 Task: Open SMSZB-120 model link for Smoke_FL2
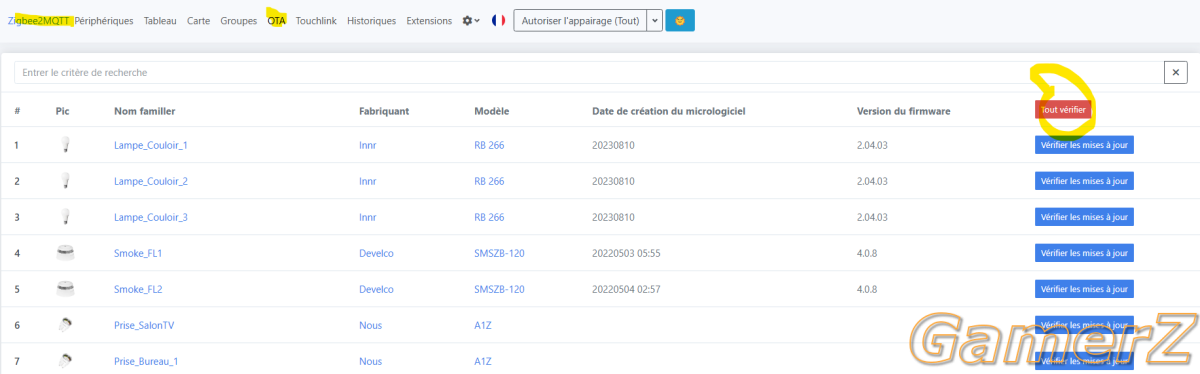point(499,289)
